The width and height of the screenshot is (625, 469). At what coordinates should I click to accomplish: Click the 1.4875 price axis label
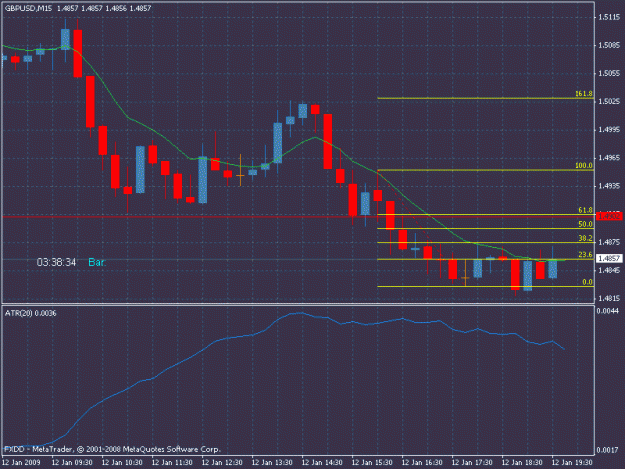click(609, 242)
